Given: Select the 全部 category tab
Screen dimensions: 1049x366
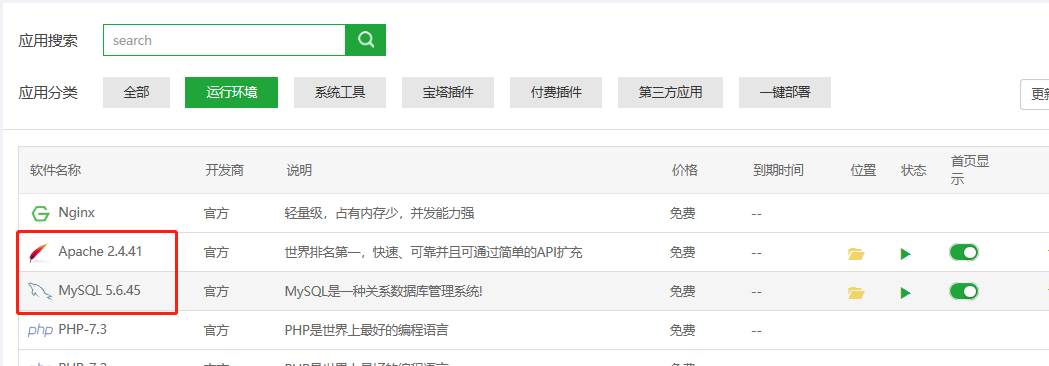Looking at the screenshot, I should pyautogui.click(x=136, y=92).
